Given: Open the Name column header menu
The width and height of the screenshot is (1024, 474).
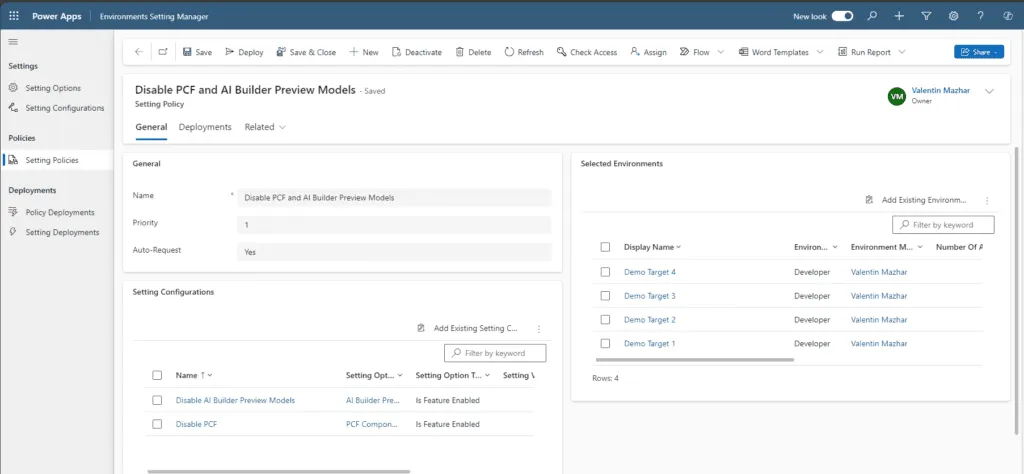Looking at the screenshot, I should point(194,375).
